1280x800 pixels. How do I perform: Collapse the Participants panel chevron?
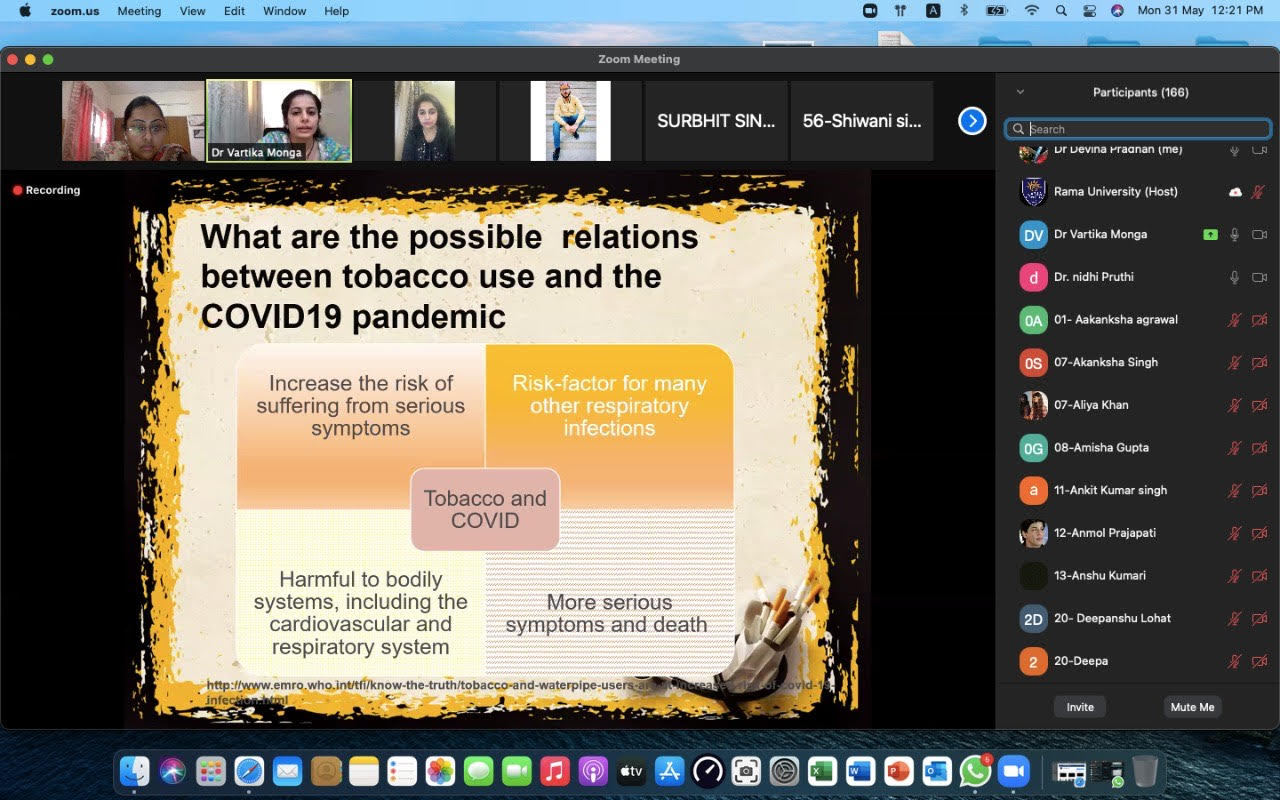coord(1020,92)
